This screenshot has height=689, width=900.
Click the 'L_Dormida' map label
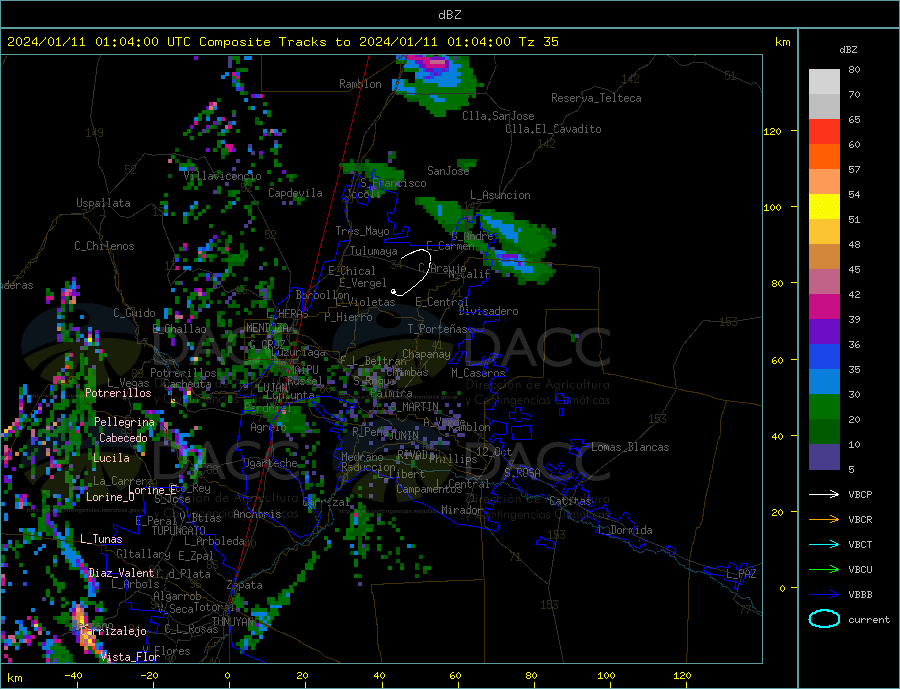click(x=626, y=530)
